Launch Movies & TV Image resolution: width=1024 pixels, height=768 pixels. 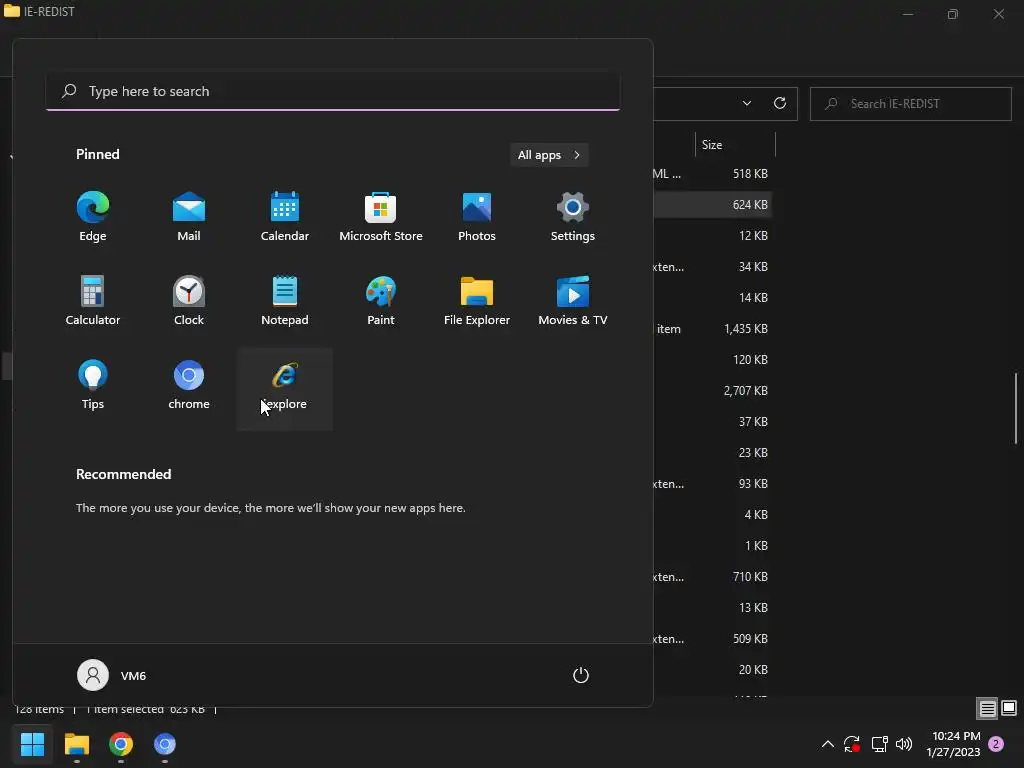[573, 301]
